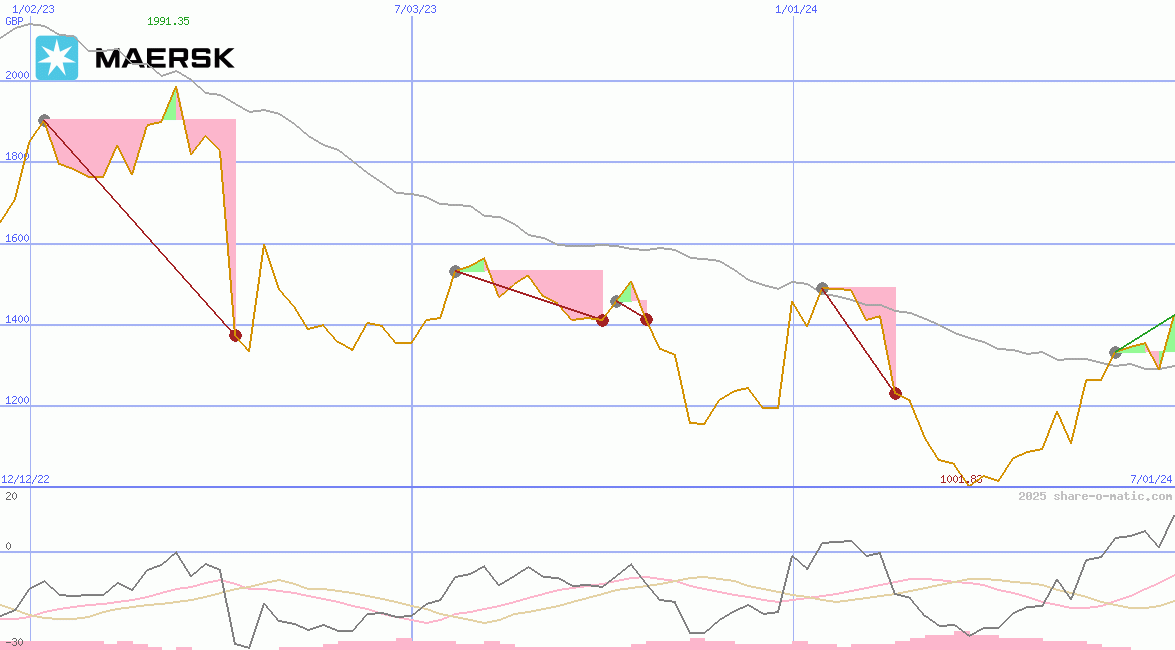
Task: Select the red end marker of the short third trade
Action: tap(647, 319)
